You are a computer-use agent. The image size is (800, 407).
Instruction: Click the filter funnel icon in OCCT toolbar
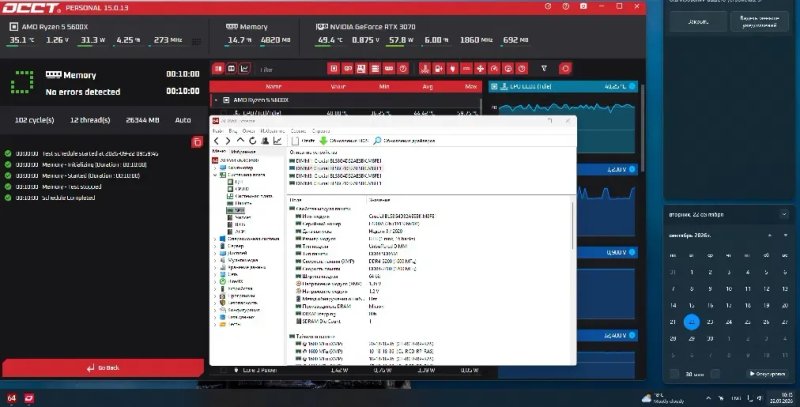544,68
